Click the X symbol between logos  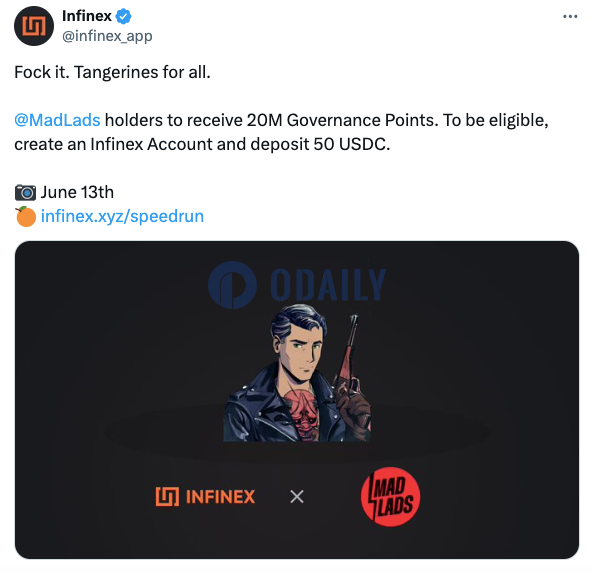tap(297, 496)
